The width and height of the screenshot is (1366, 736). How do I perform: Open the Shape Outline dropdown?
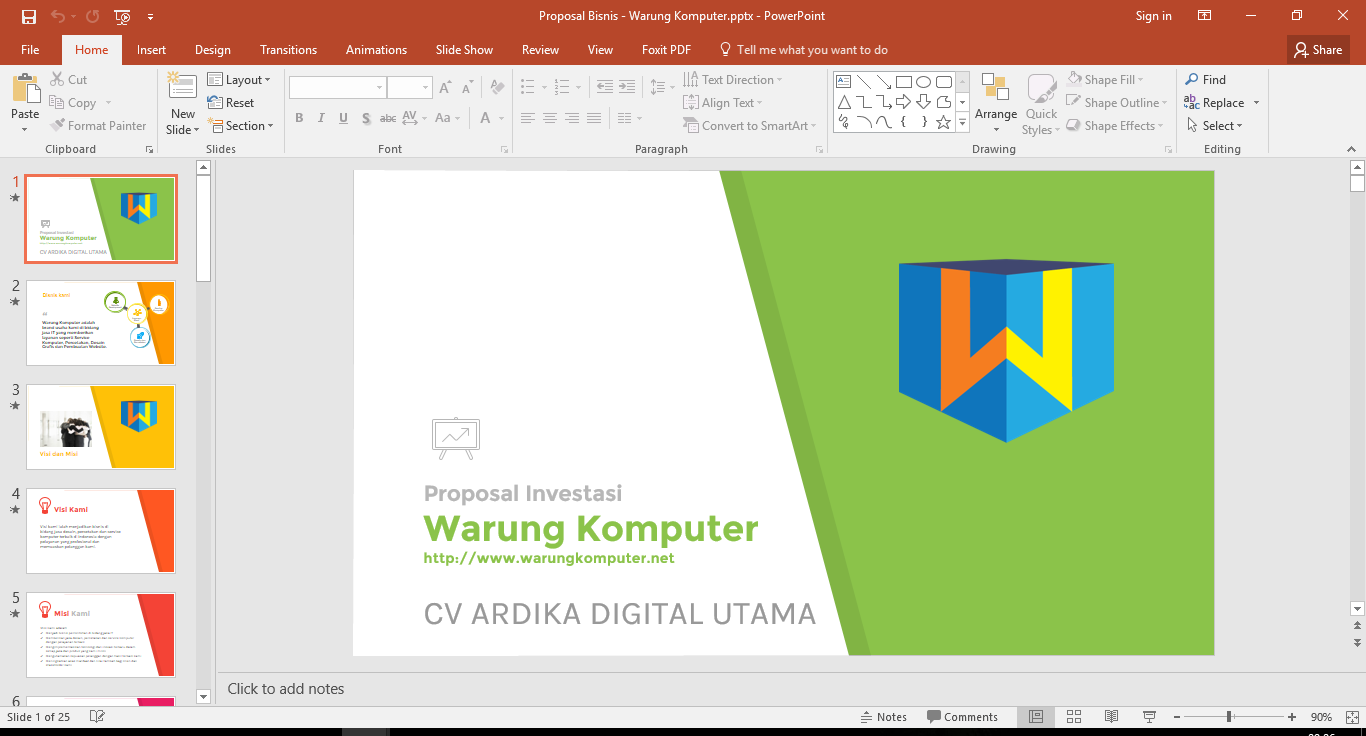point(1117,103)
